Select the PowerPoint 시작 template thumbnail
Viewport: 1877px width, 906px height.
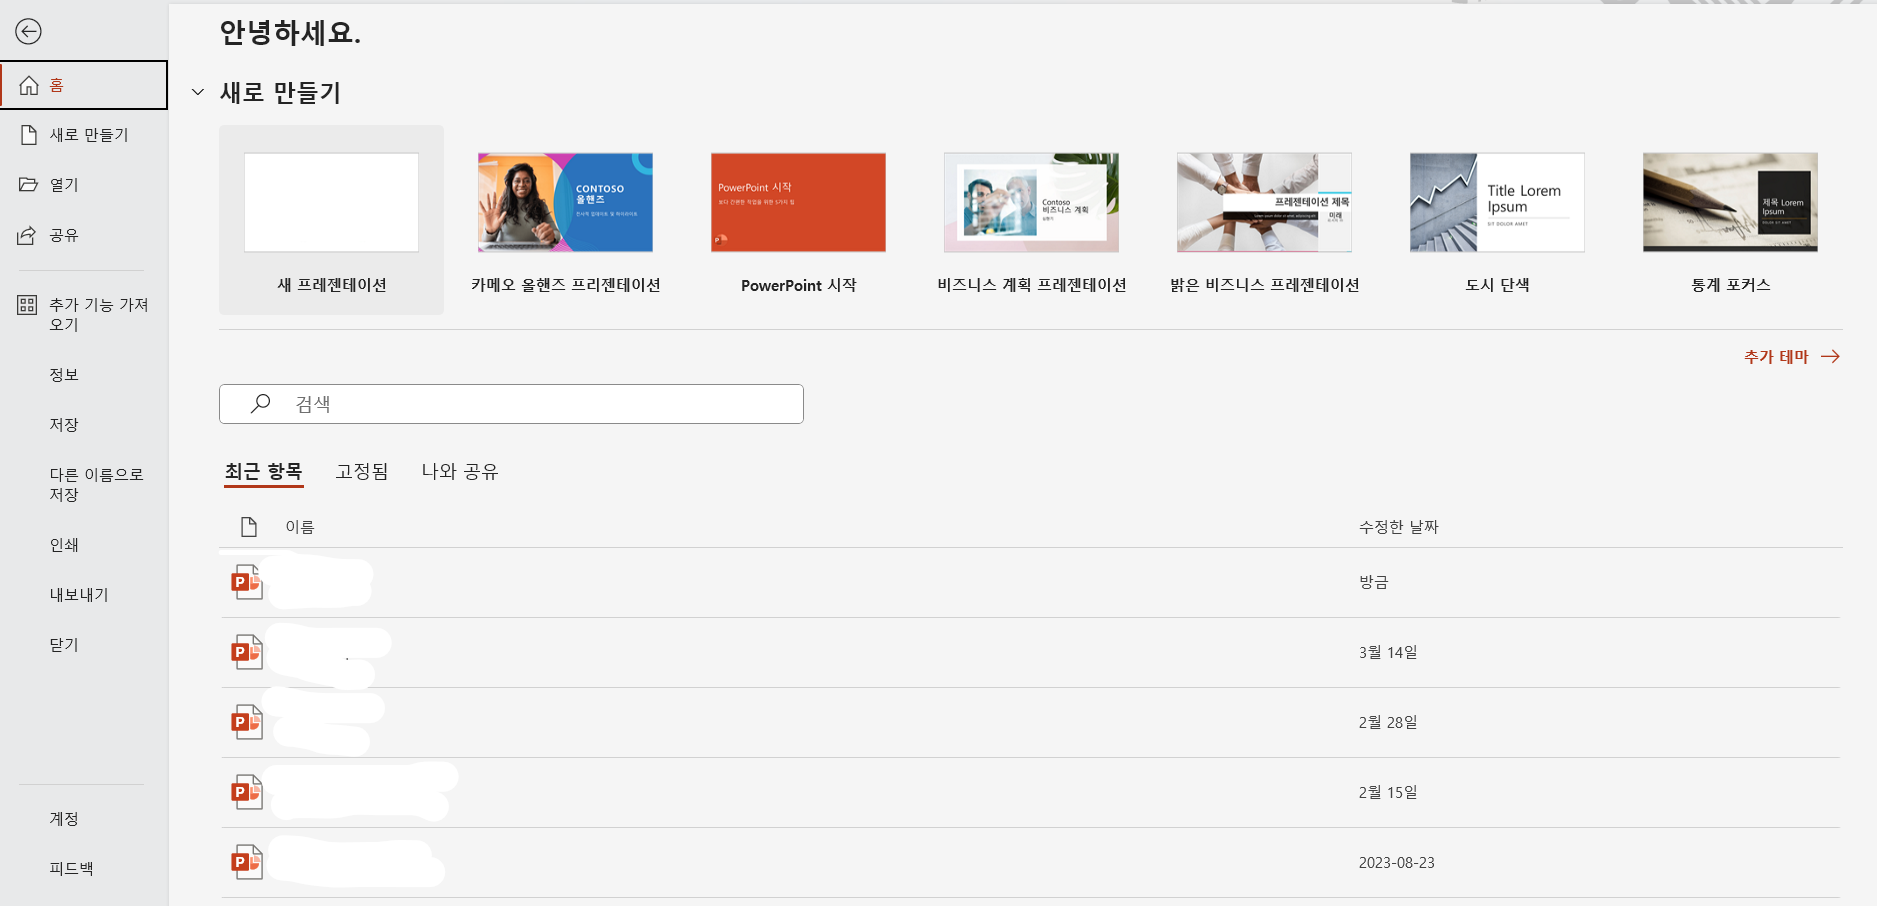(798, 202)
